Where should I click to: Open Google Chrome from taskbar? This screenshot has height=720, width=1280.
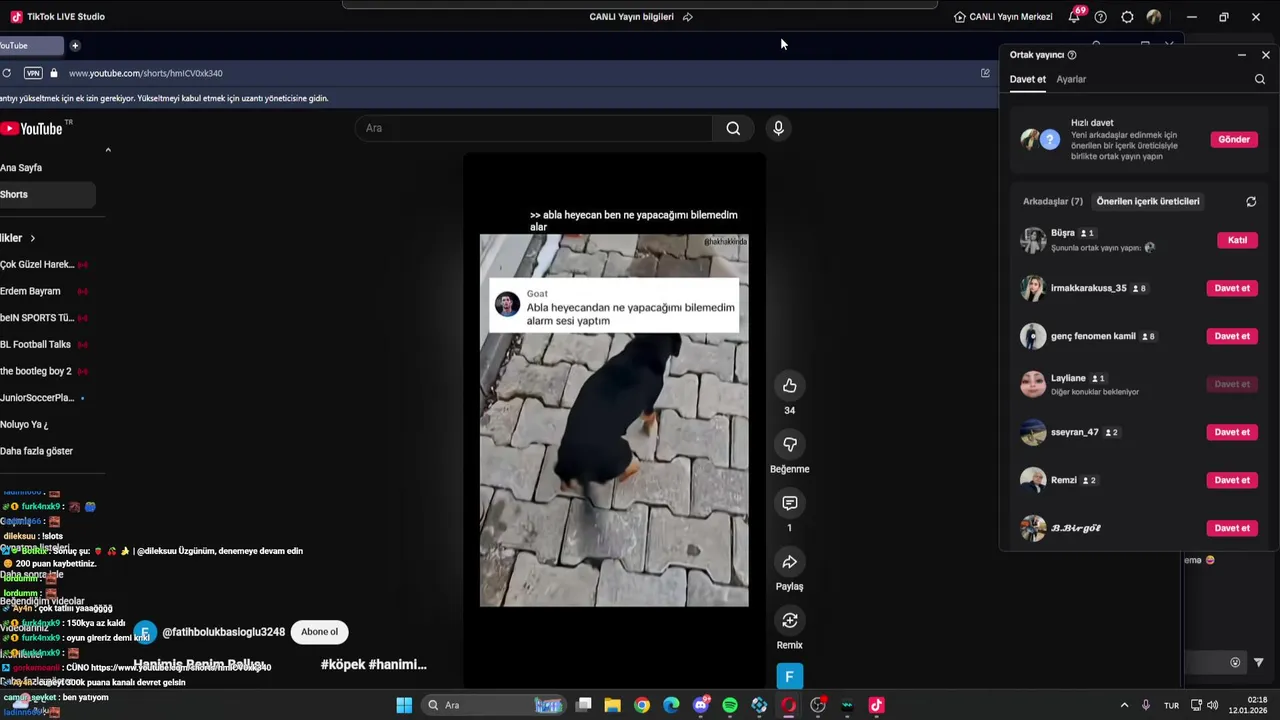click(x=642, y=705)
